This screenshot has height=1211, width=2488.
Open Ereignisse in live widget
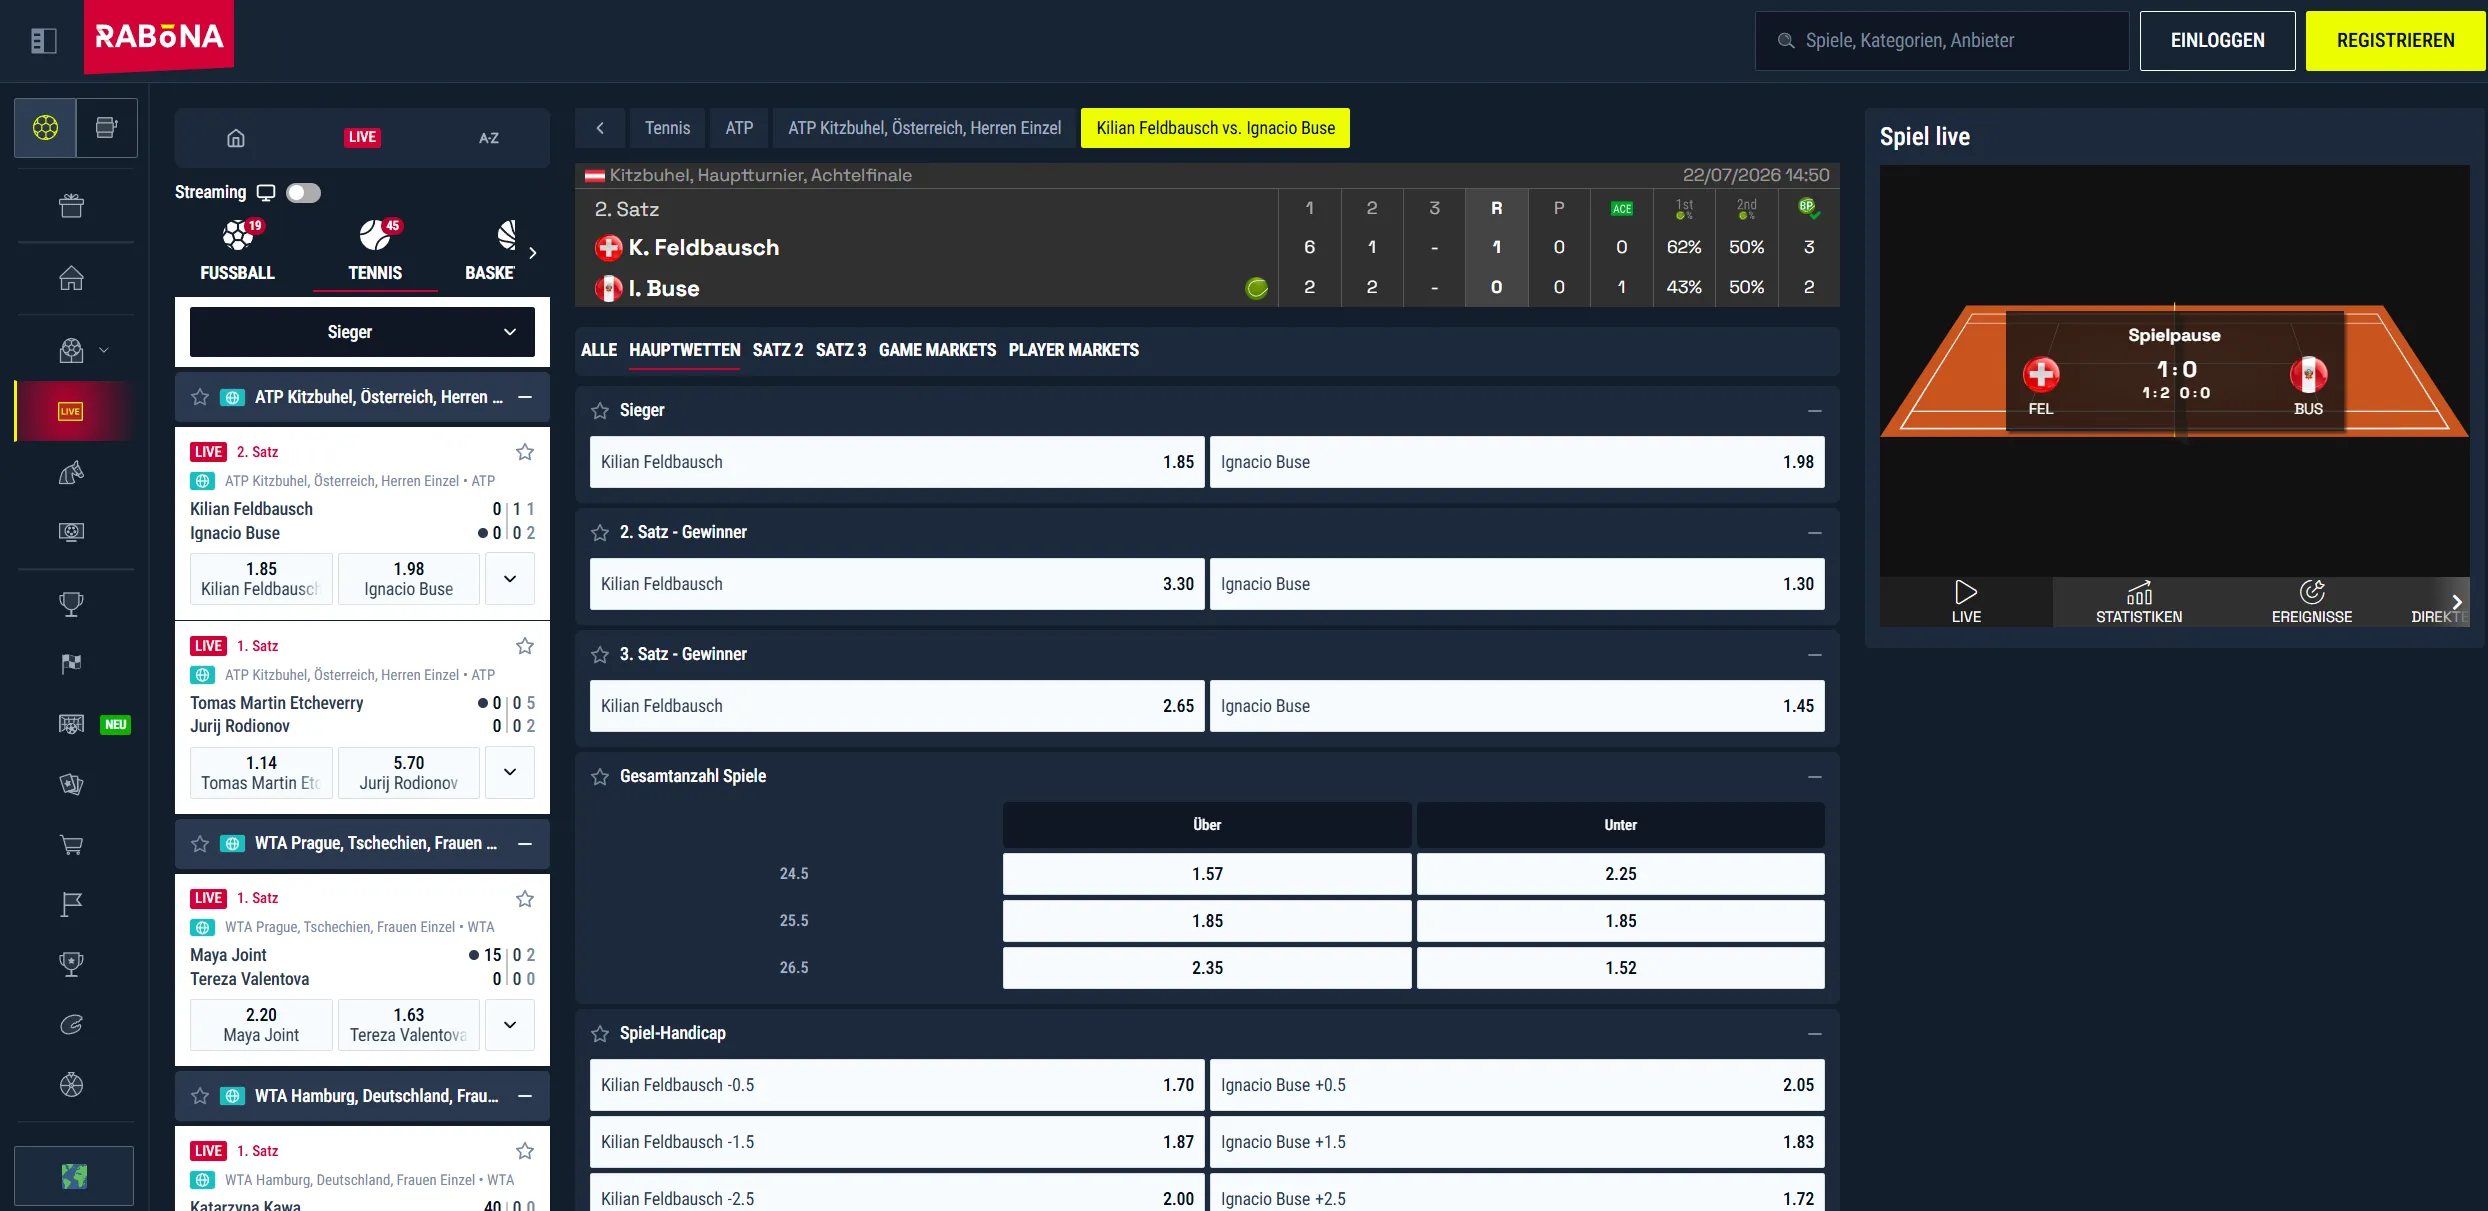click(x=2312, y=602)
